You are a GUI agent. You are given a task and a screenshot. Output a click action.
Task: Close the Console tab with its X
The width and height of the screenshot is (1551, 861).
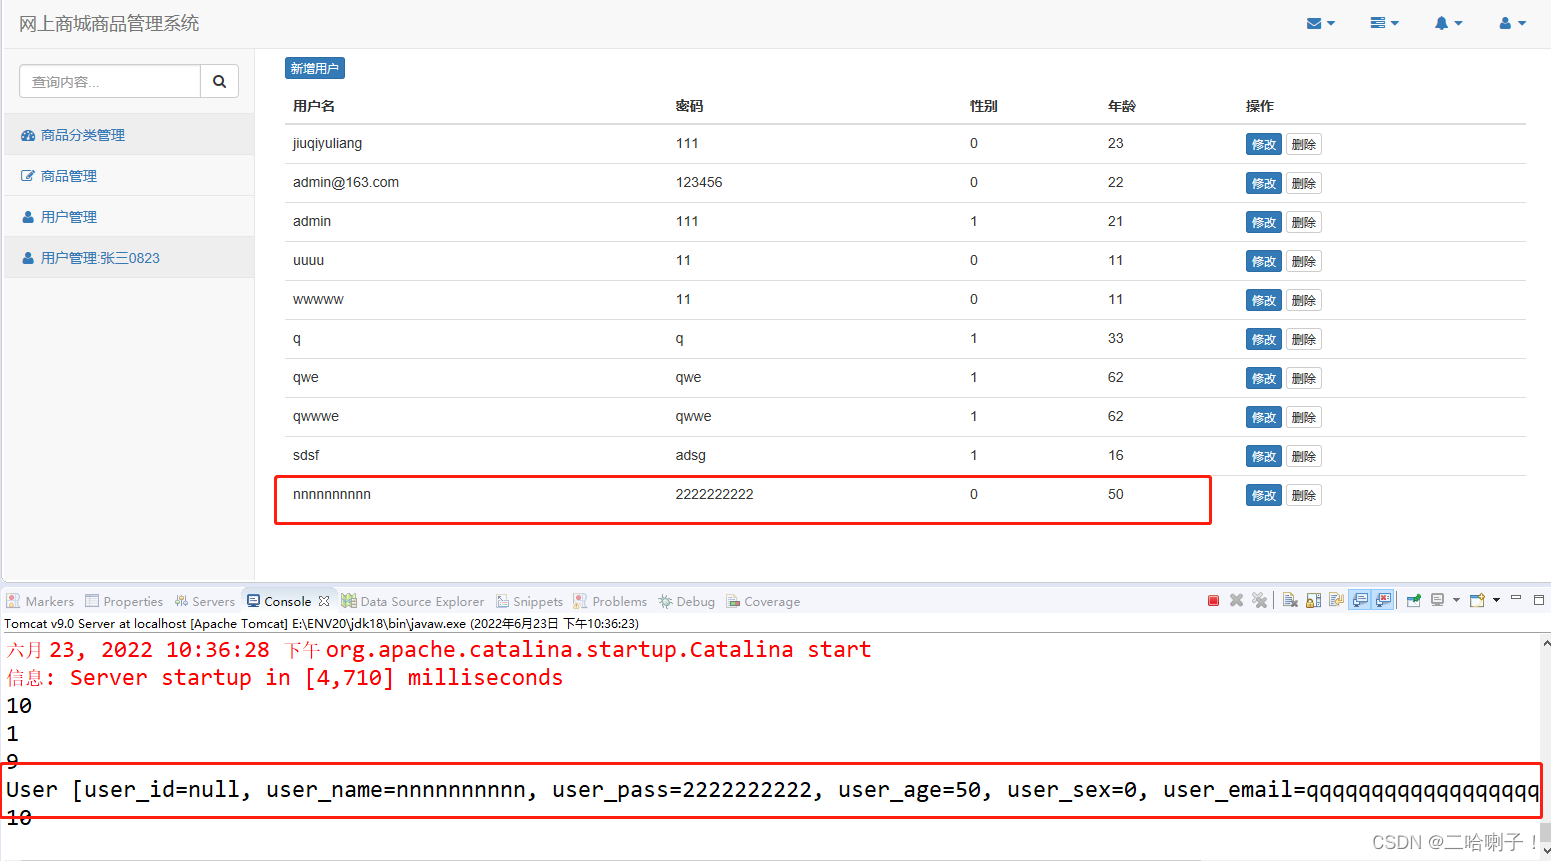click(x=324, y=601)
